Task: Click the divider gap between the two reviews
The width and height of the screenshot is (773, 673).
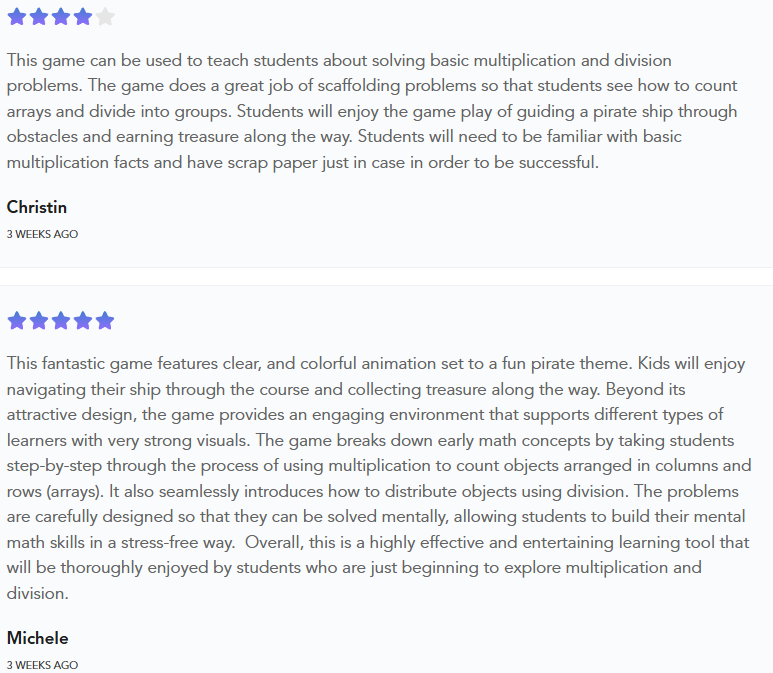Action: (x=386, y=276)
